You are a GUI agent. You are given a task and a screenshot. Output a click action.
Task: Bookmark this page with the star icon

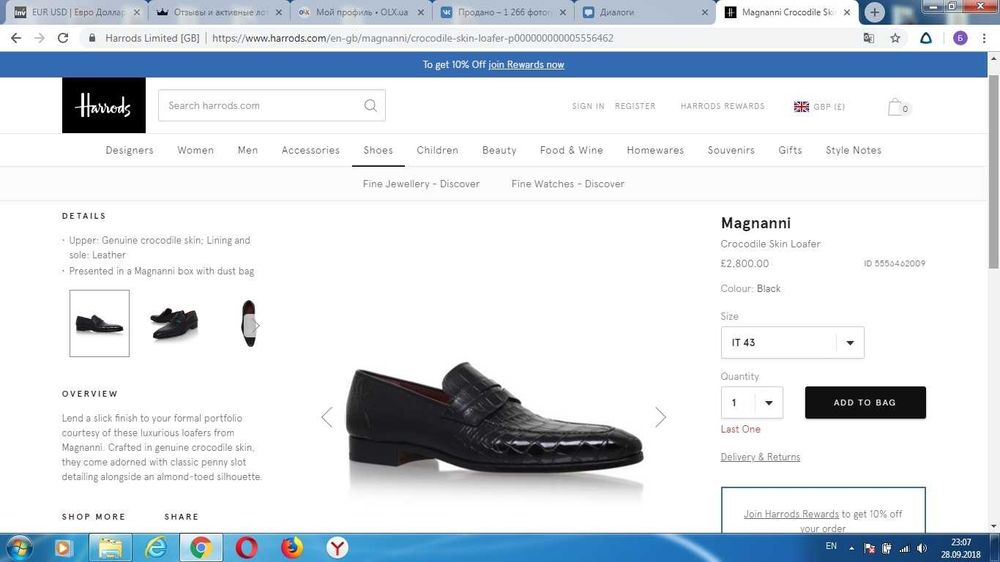(895, 38)
